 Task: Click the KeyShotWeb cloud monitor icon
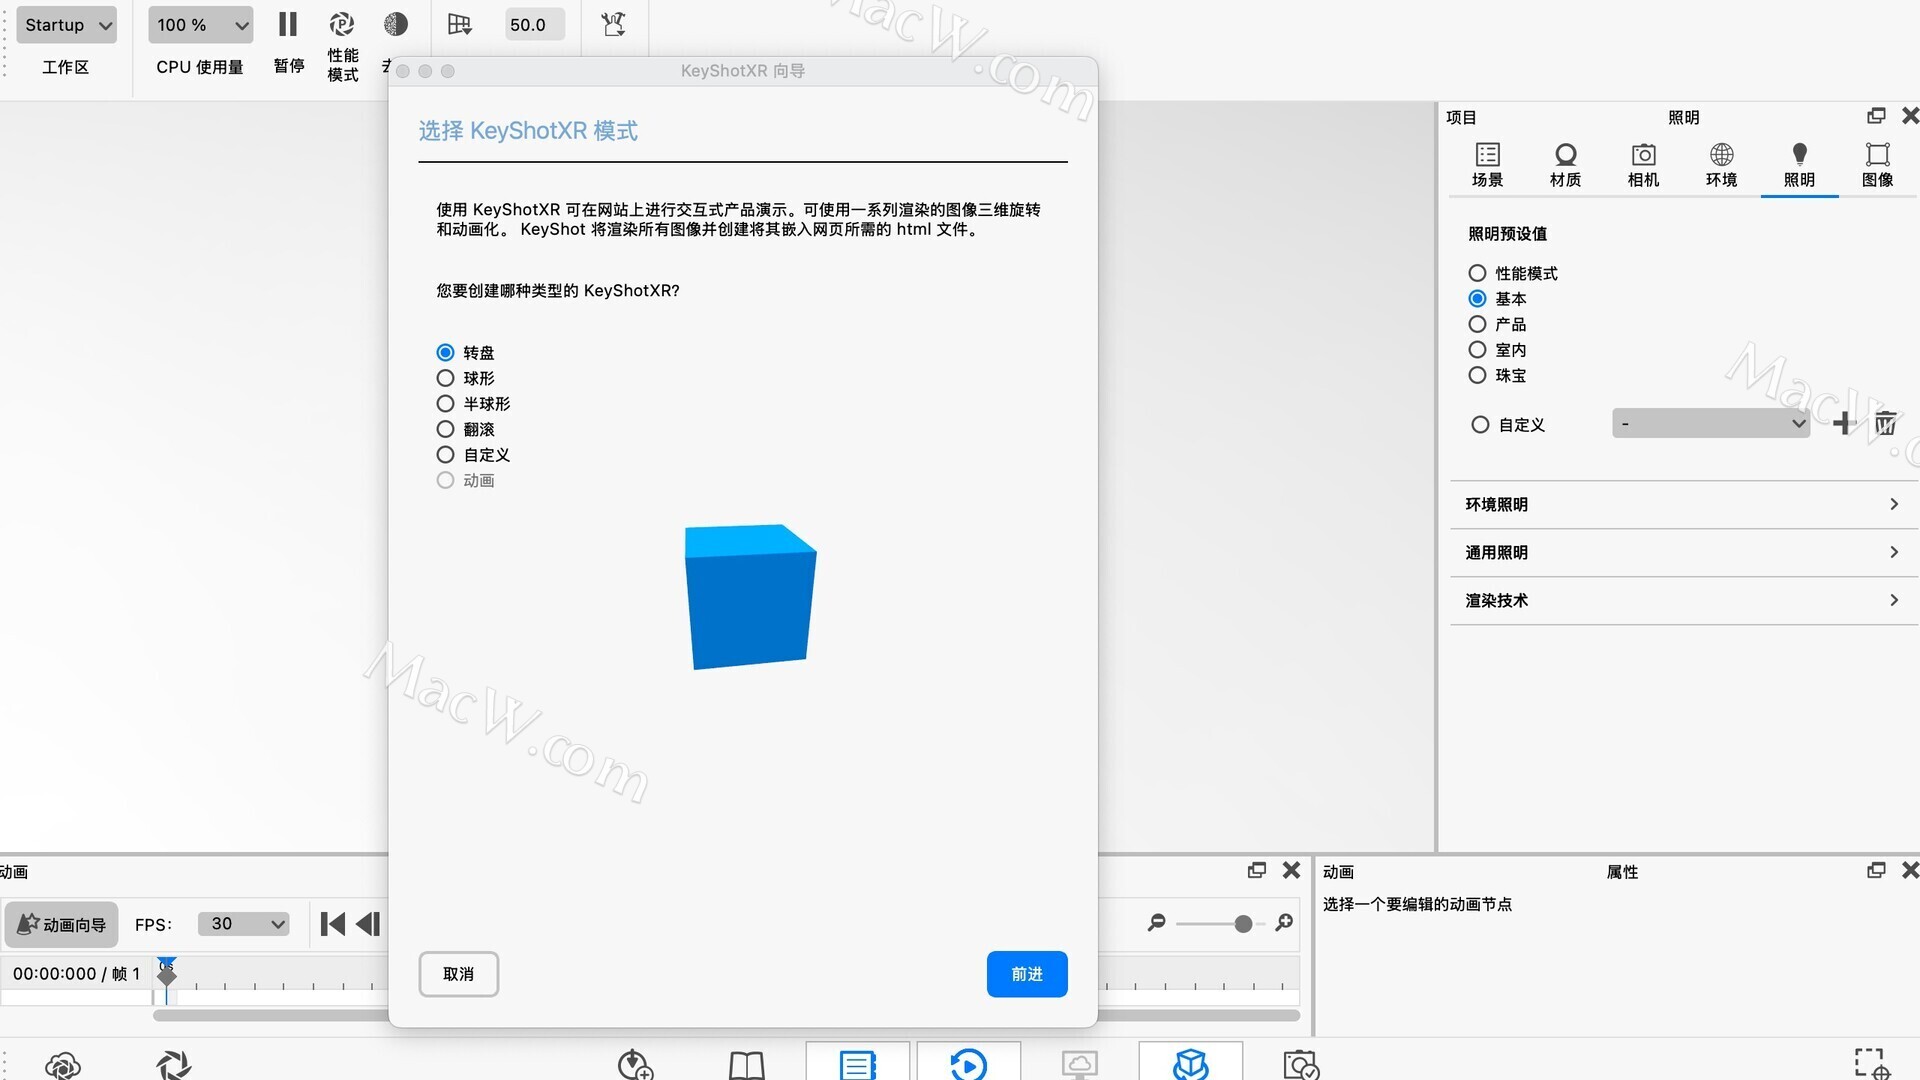[x=1079, y=1065]
